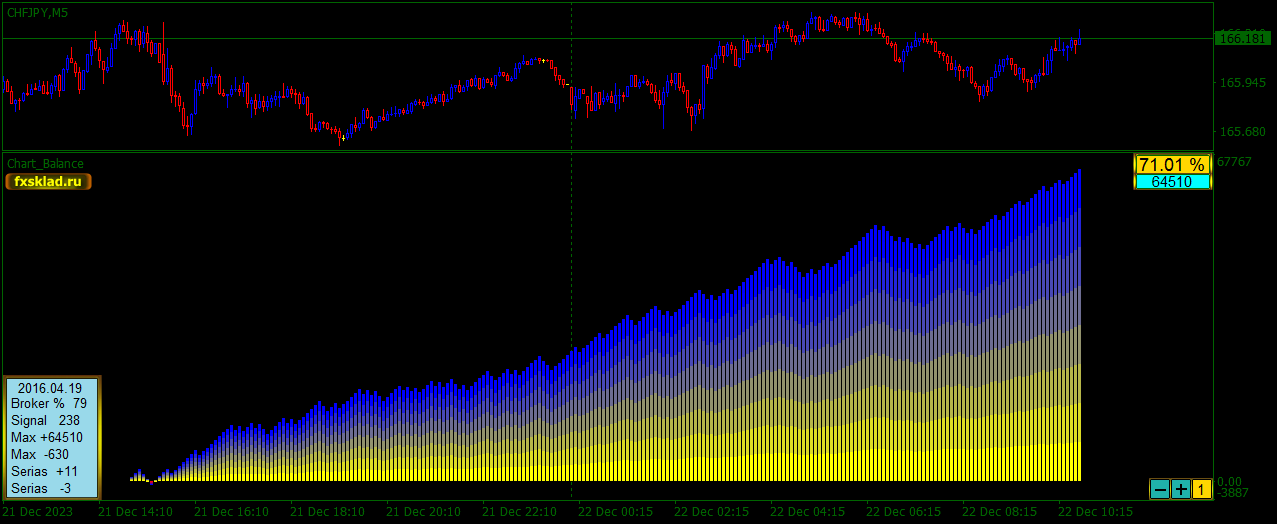Viewport: 1277px width, 524px height.
Task: Click the 22 Dec 06:15 time label
Action: pyautogui.click(x=903, y=512)
